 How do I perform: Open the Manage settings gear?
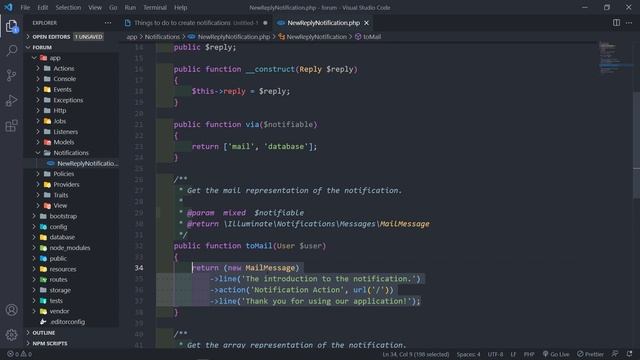[x=11, y=335]
